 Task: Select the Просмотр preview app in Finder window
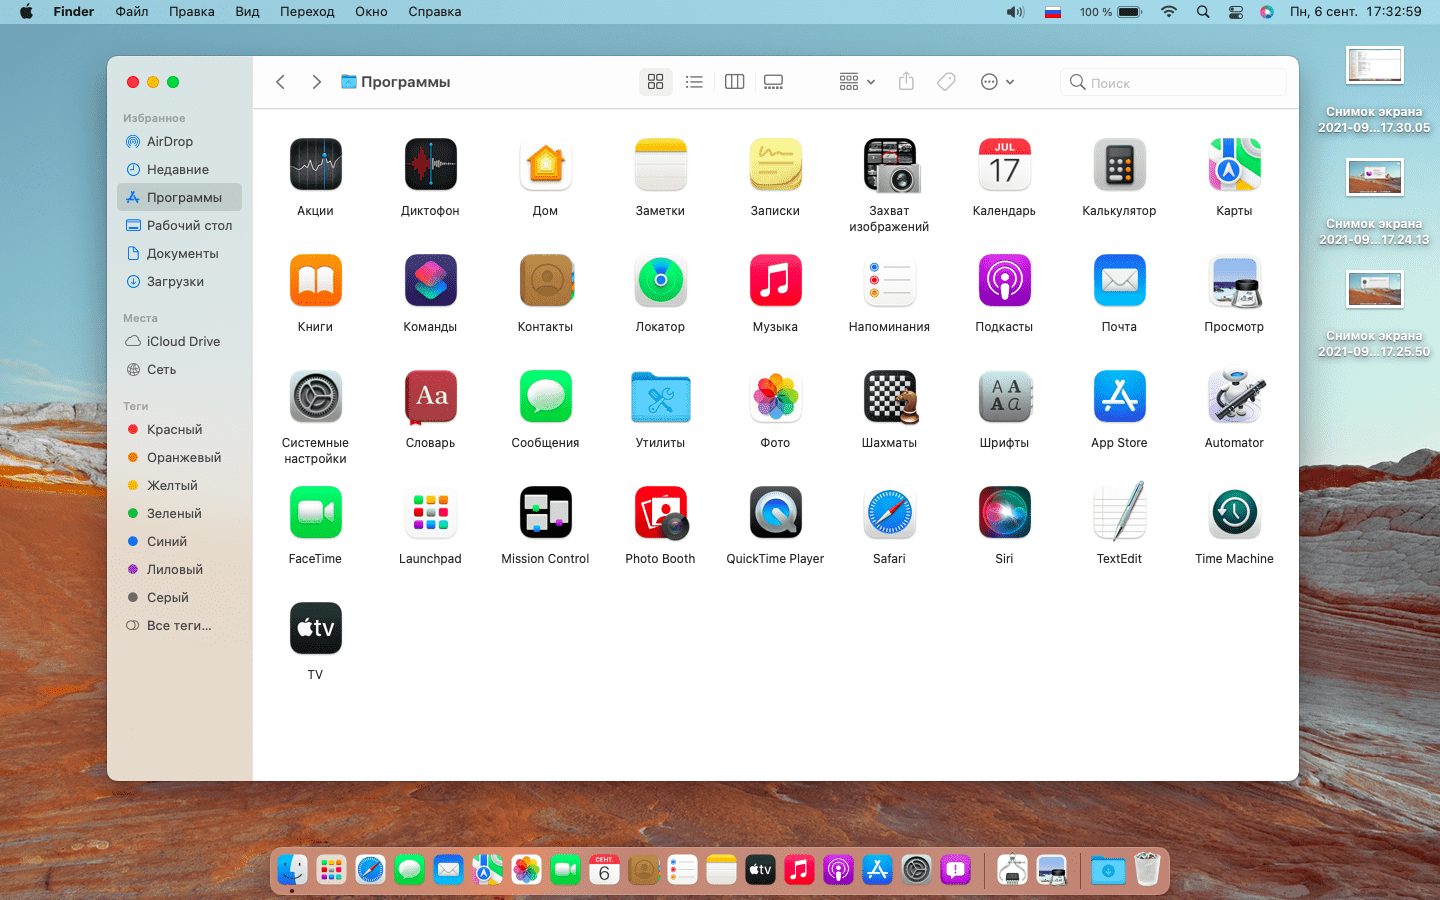coord(1234,280)
